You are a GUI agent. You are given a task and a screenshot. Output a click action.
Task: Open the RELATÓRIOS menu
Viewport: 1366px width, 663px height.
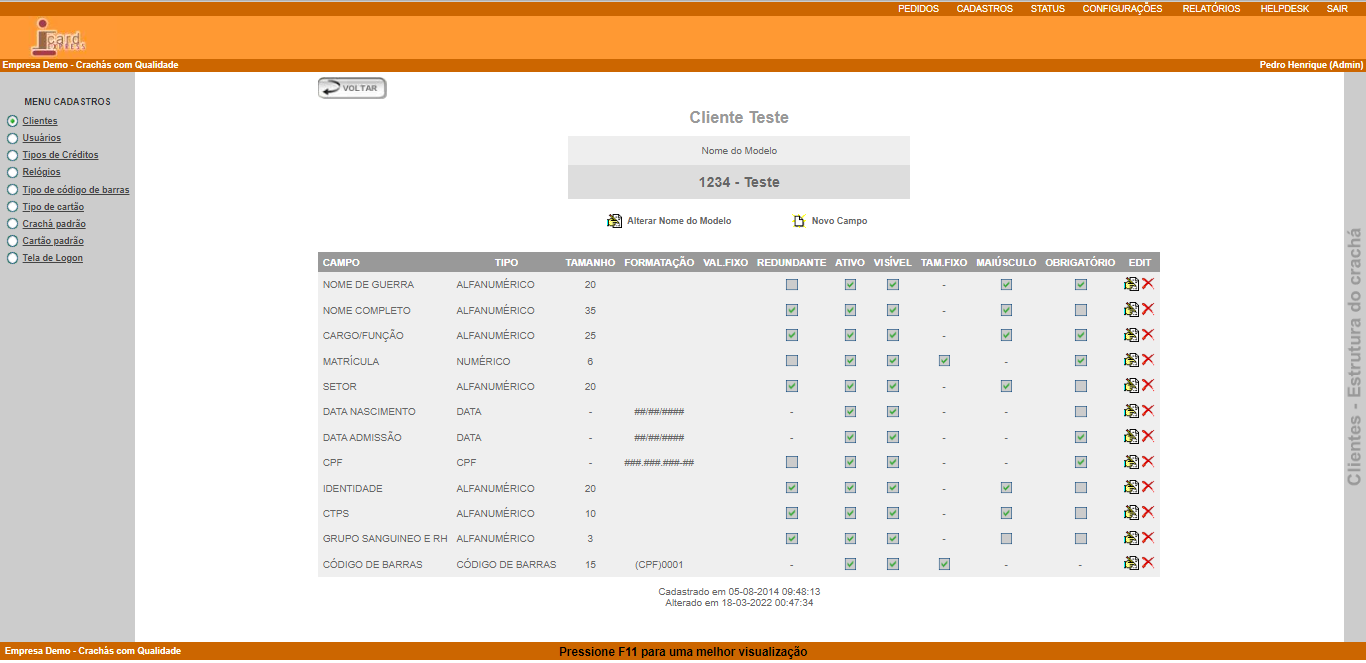point(1211,8)
